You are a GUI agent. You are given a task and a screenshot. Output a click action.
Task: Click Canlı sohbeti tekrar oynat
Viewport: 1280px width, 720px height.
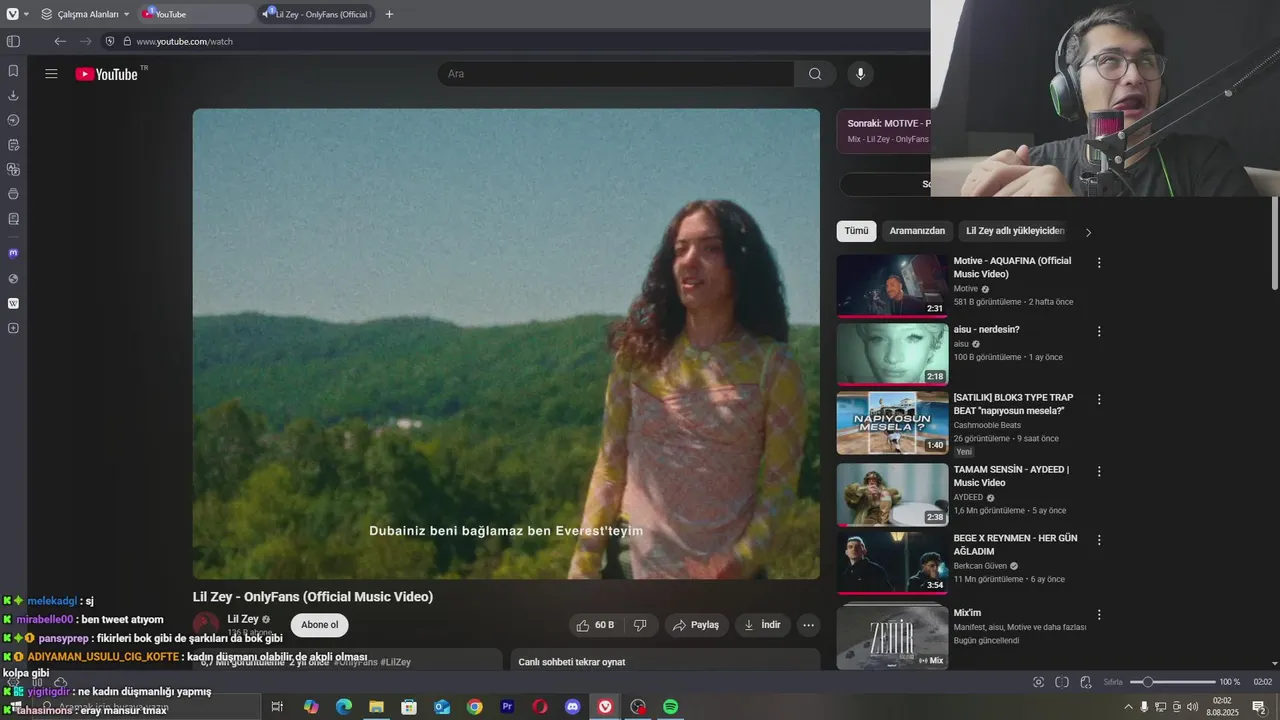click(x=572, y=662)
